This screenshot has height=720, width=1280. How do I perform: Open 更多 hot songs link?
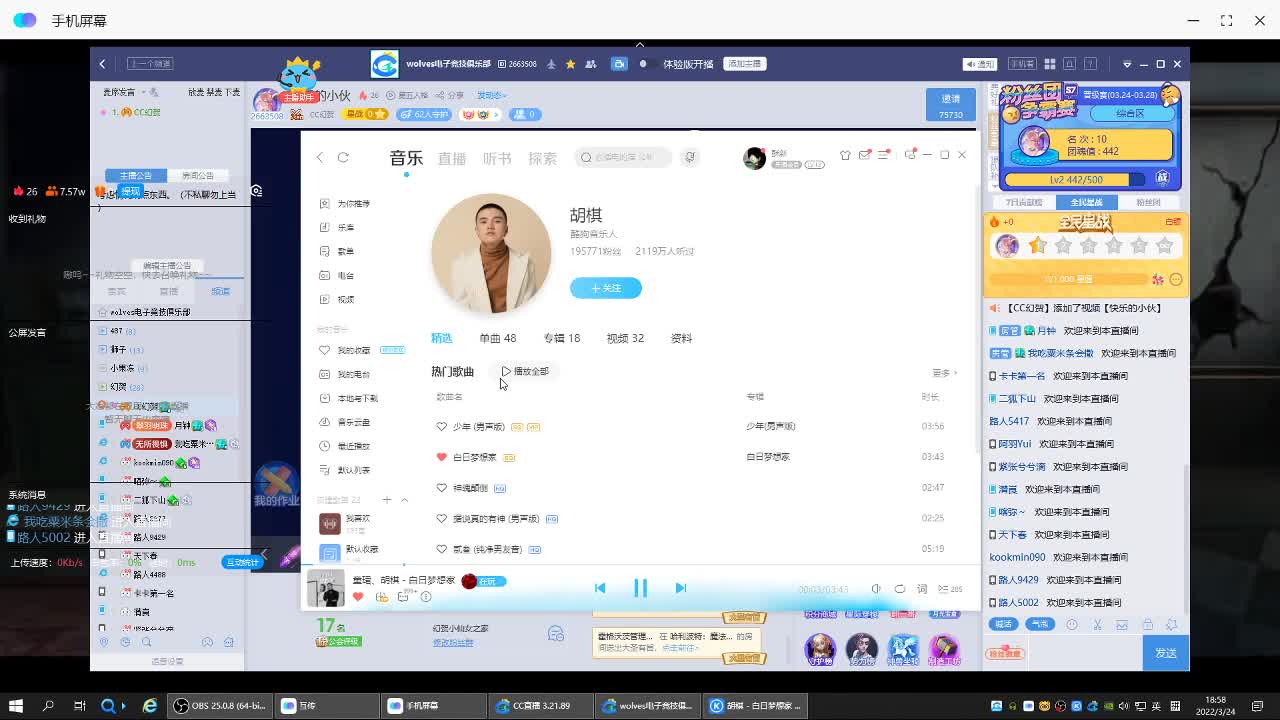click(944, 373)
